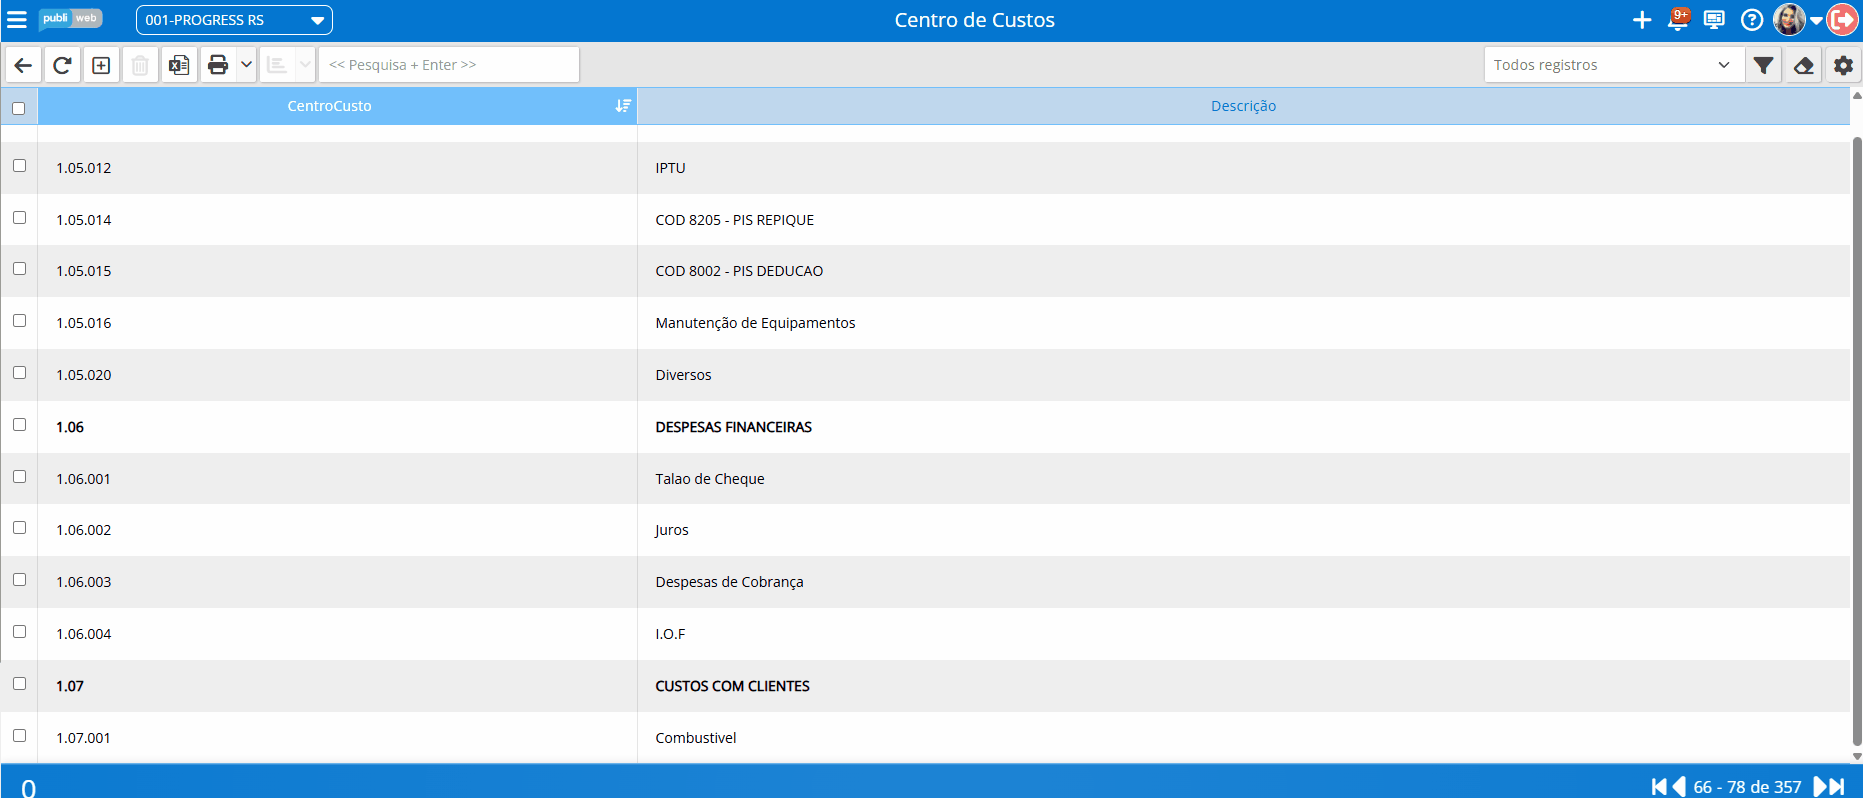Check the row 1.06 DESPESAS FINANCEIRAS checkbox
Image resolution: width=1863 pixels, height=798 pixels.
[x=19, y=425]
